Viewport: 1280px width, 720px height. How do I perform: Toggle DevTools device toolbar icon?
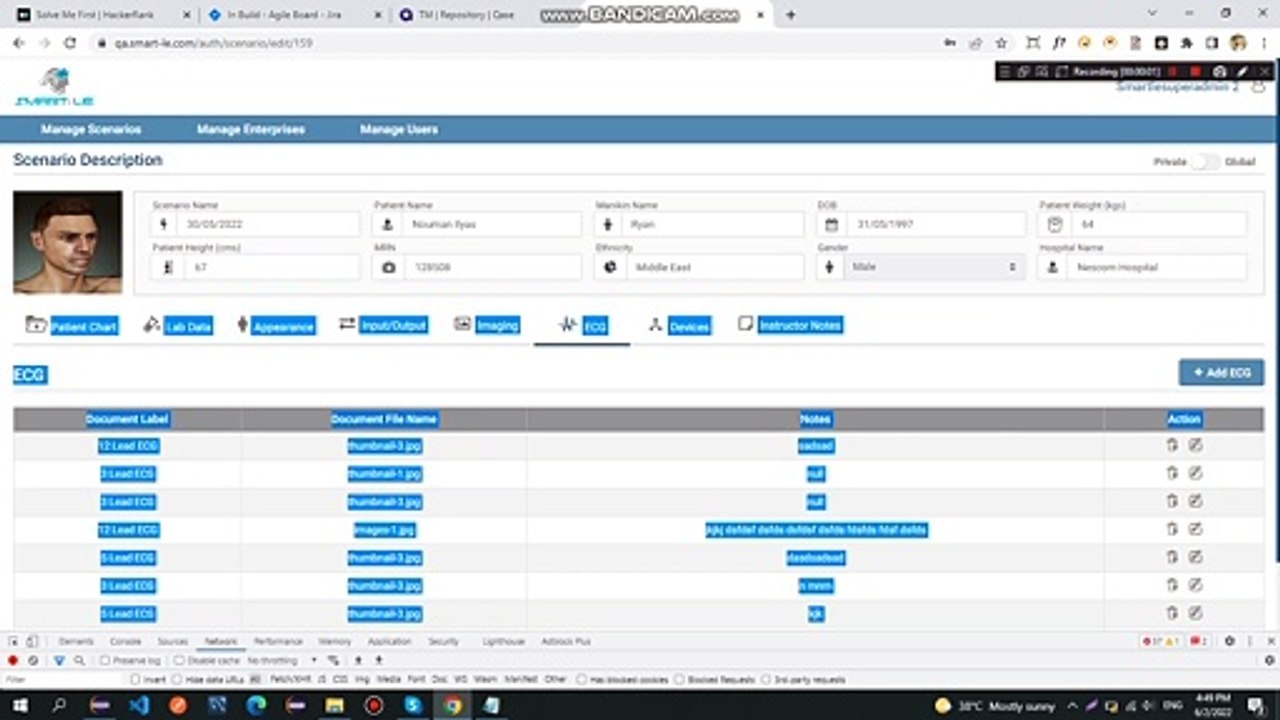coord(32,641)
